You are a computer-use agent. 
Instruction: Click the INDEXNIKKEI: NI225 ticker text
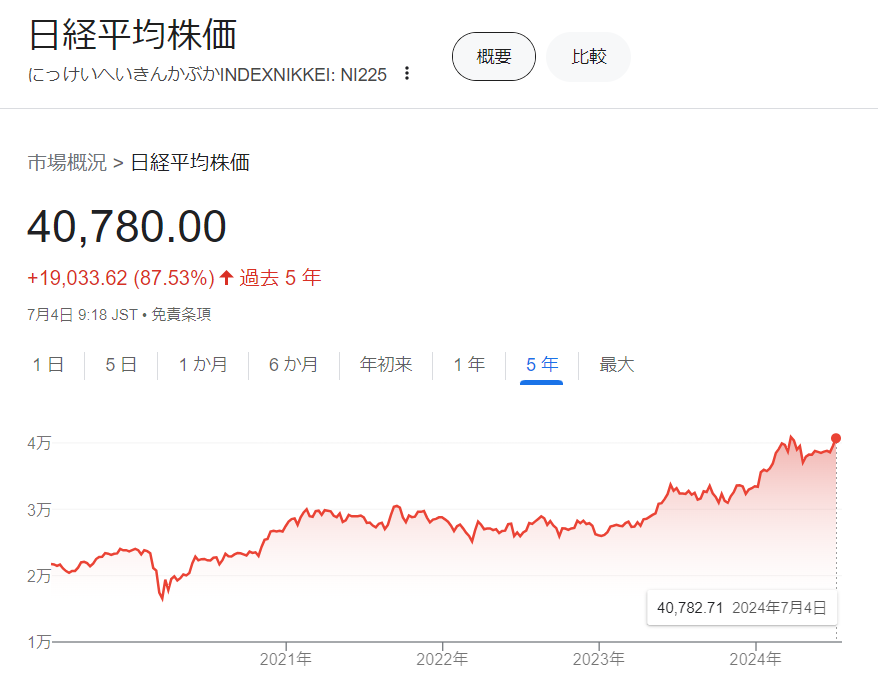pyautogui.click(x=303, y=74)
